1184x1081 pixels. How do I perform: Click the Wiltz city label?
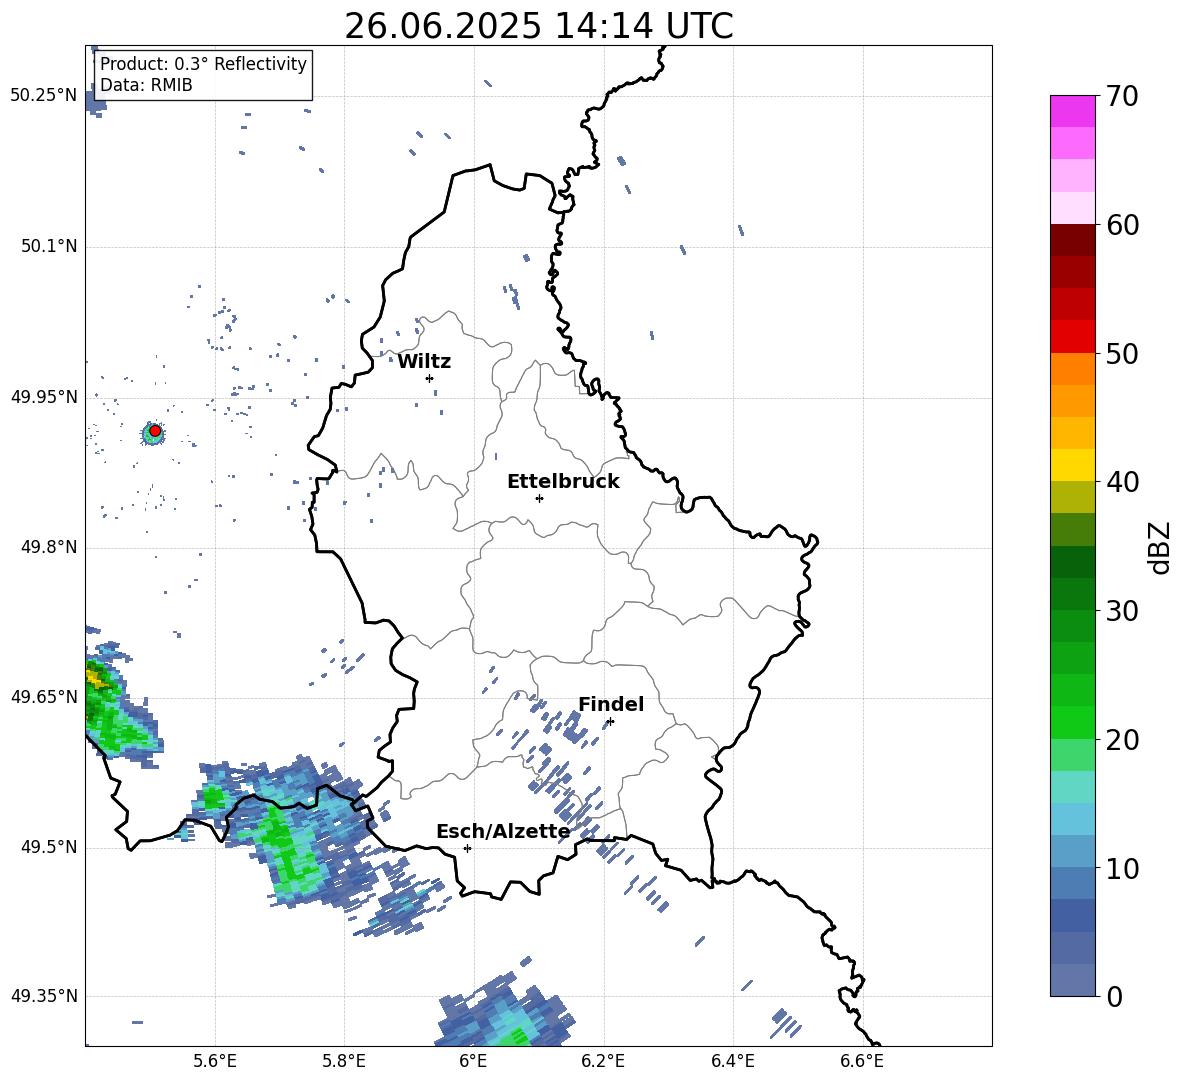[424, 362]
